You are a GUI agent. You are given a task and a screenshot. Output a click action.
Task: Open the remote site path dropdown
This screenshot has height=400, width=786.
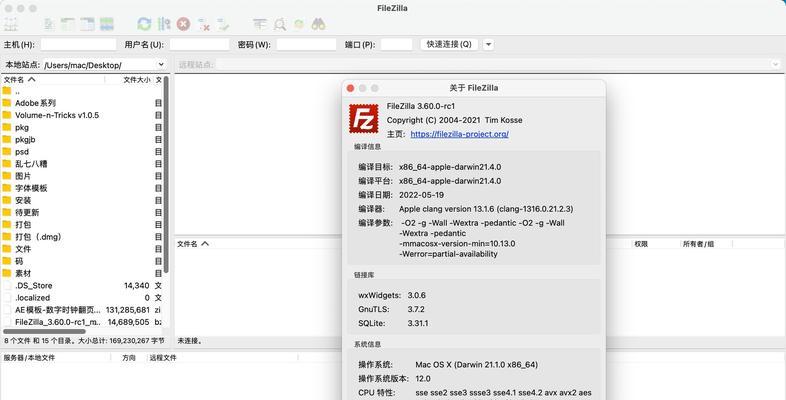click(x=775, y=65)
